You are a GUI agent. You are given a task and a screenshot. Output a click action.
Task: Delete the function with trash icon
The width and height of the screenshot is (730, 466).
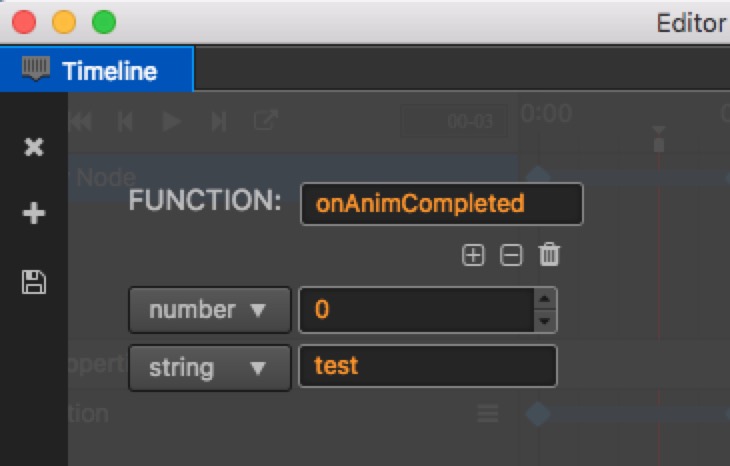pyautogui.click(x=549, y=254)
